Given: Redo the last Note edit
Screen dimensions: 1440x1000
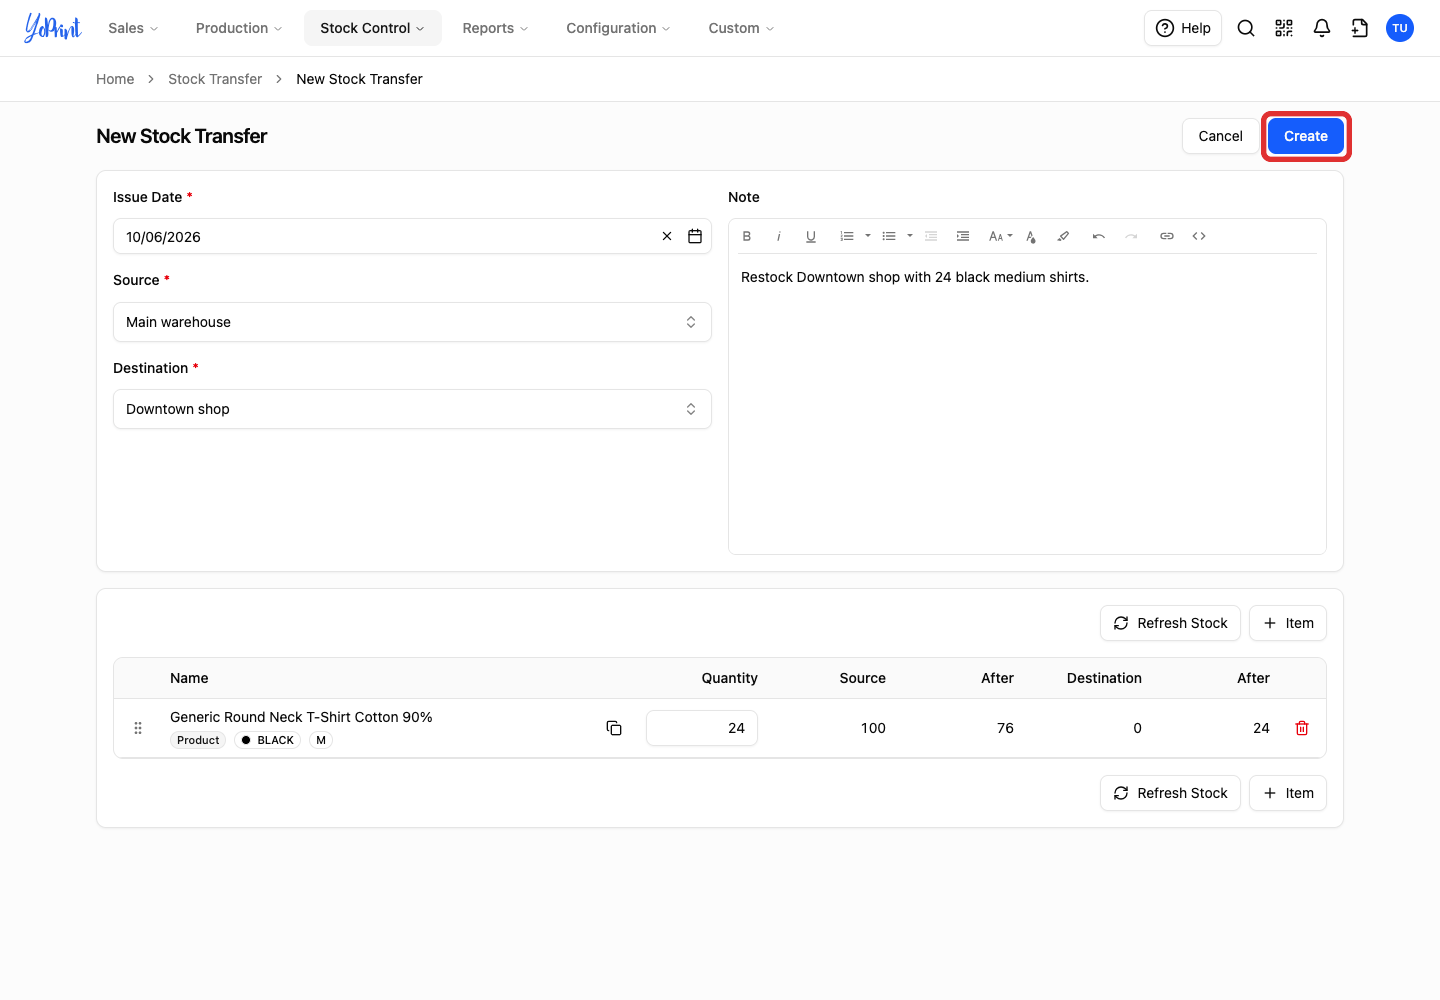Looking at the screenshot, I should [1131, 236].
